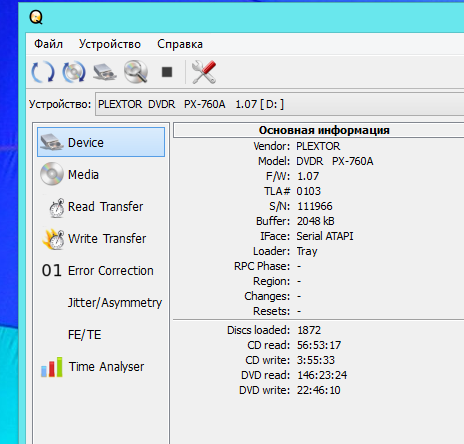The image size is (464, 444).
Task: Click the Buffer value 2048 kB
Action: (x=315, y=221)
